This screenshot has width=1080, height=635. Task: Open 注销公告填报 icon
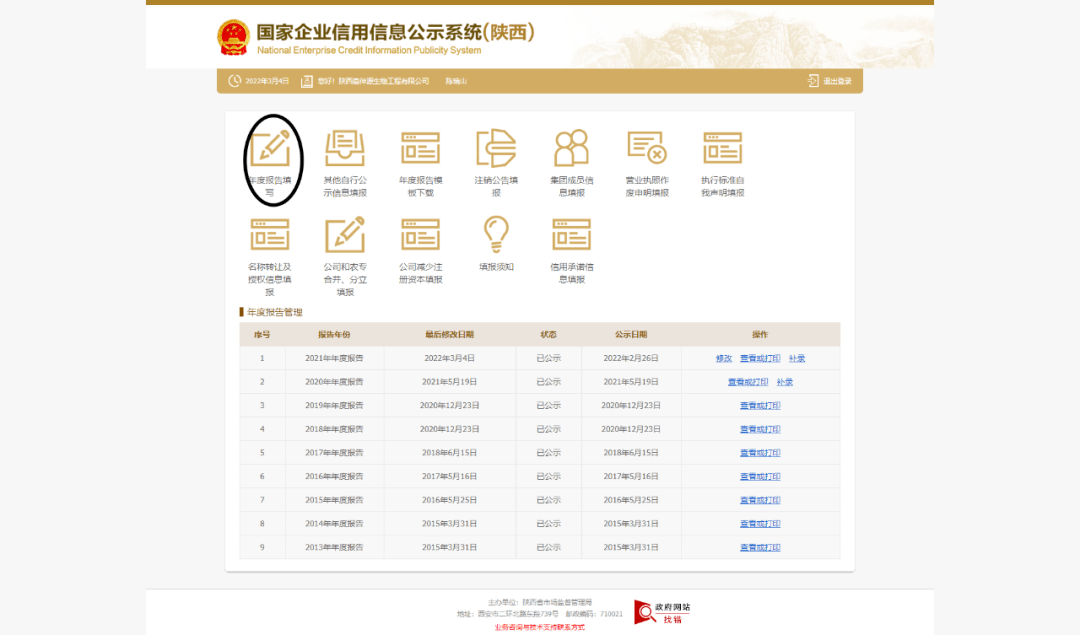point(496,147)
